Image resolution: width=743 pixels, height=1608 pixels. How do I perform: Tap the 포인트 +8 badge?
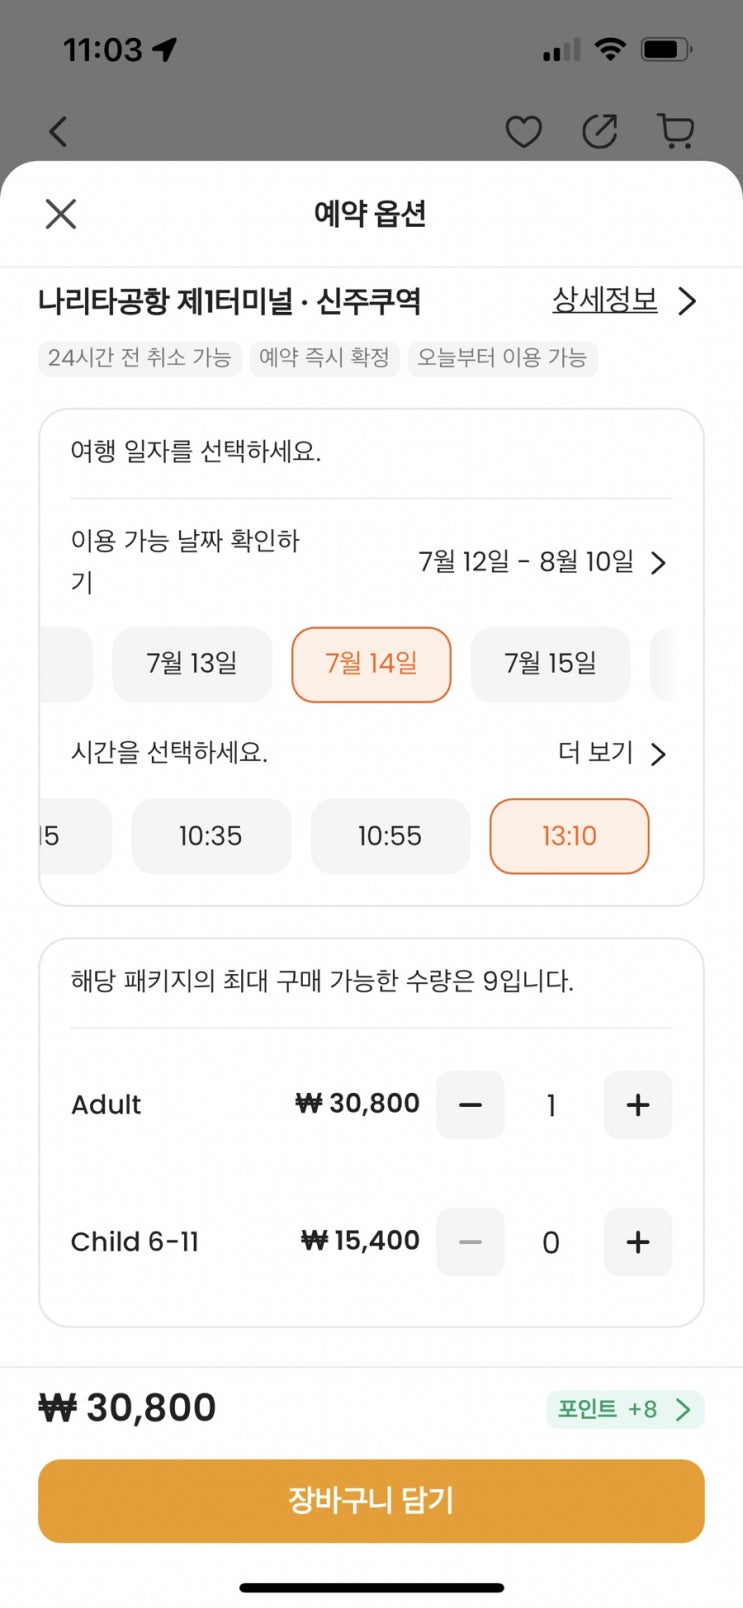point(625,1409)
